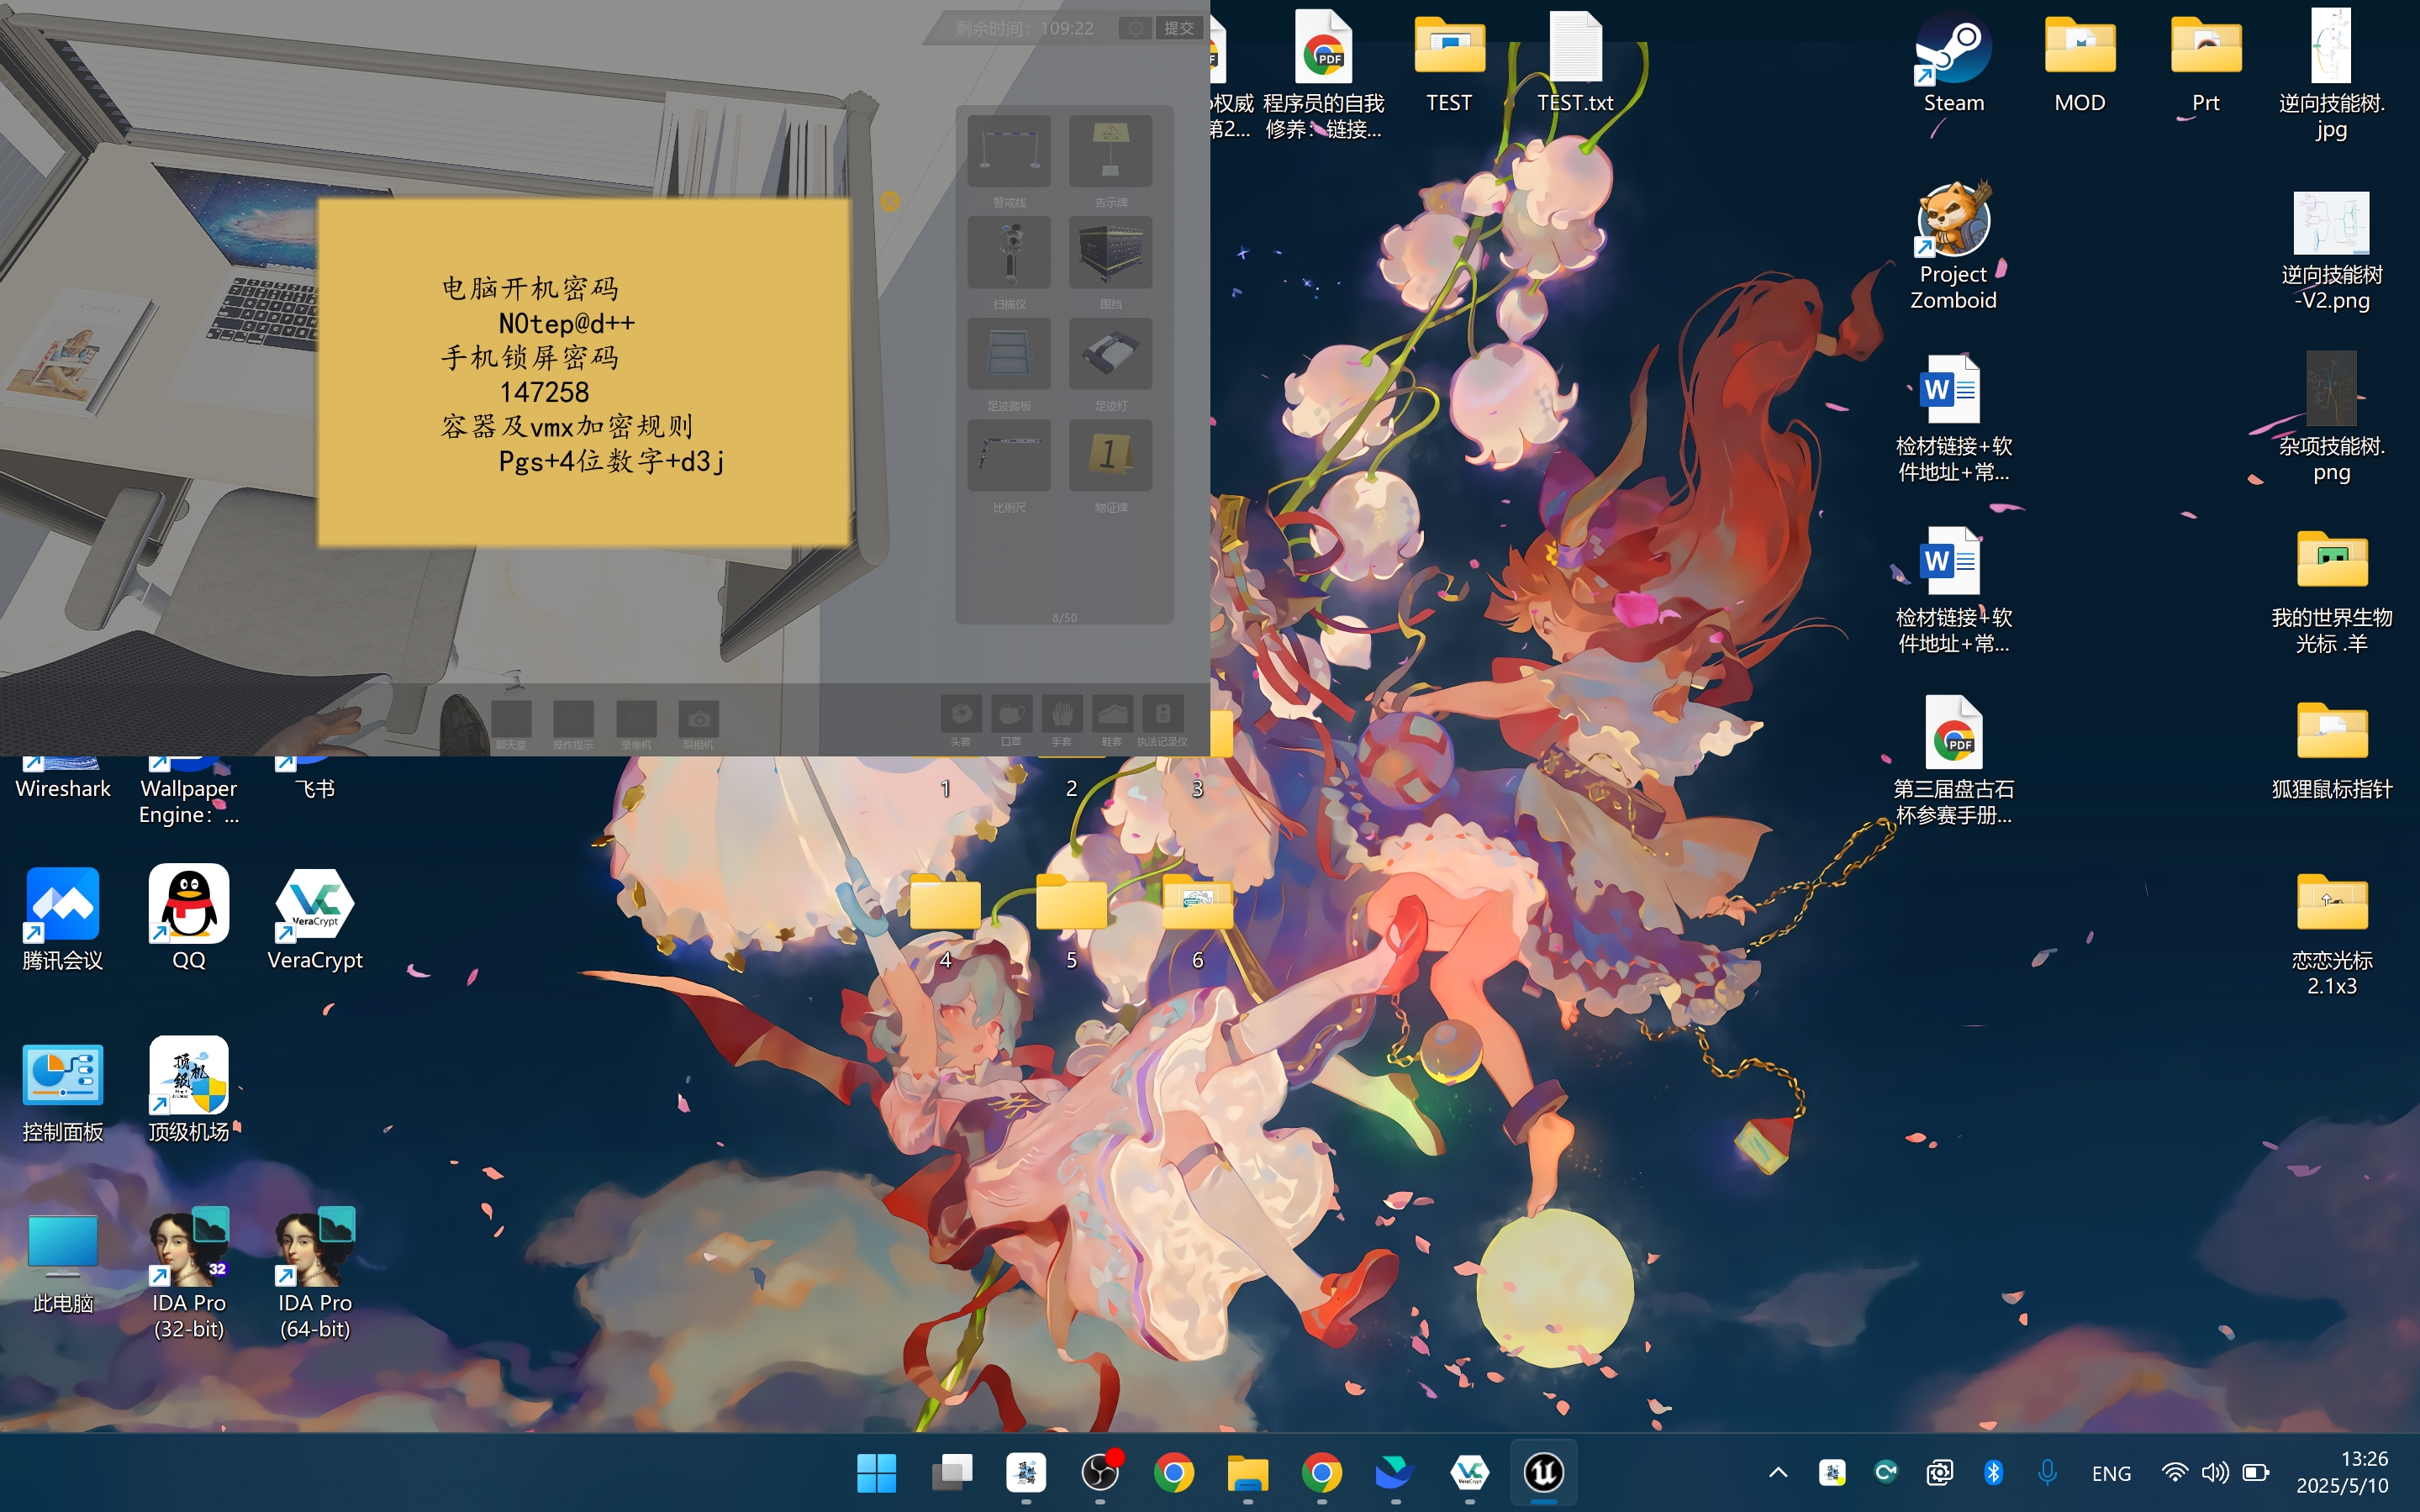Select the Wireshark desktop label
Screen dimensions: 2420x1512
coord(63,789)
